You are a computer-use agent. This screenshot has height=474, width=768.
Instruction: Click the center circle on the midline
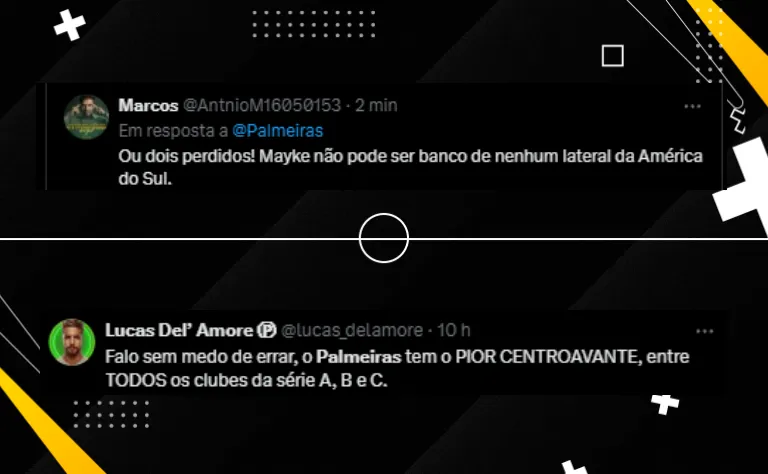coord(384,238)
